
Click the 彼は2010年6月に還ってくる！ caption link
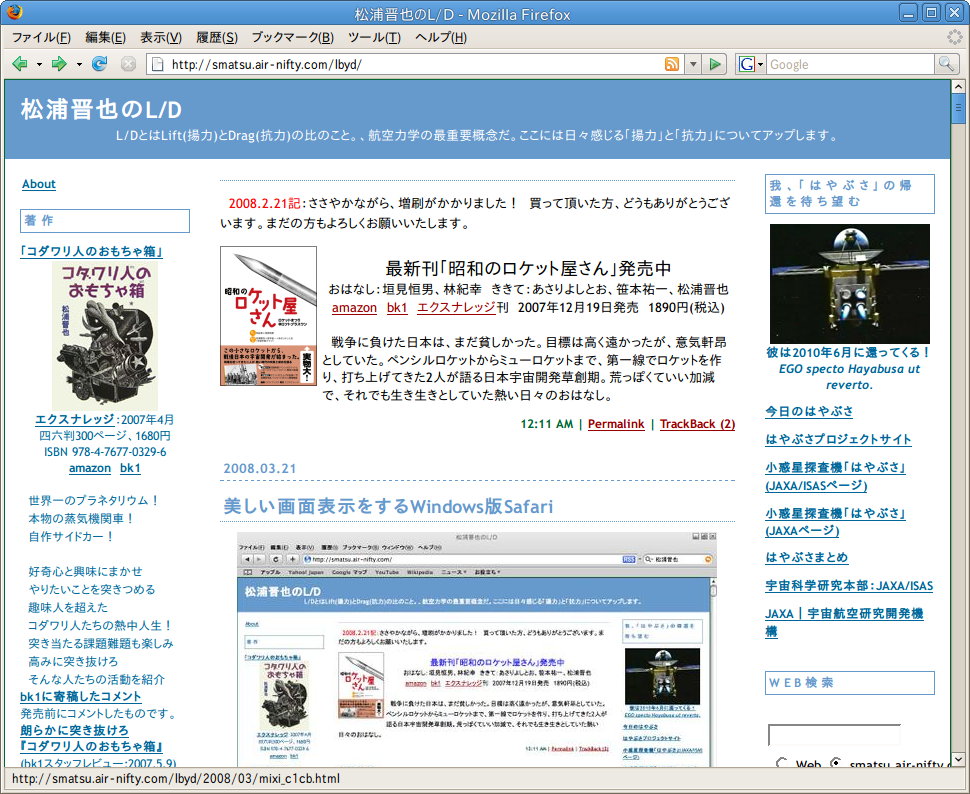pyautogui.click(x=849, y=352)
